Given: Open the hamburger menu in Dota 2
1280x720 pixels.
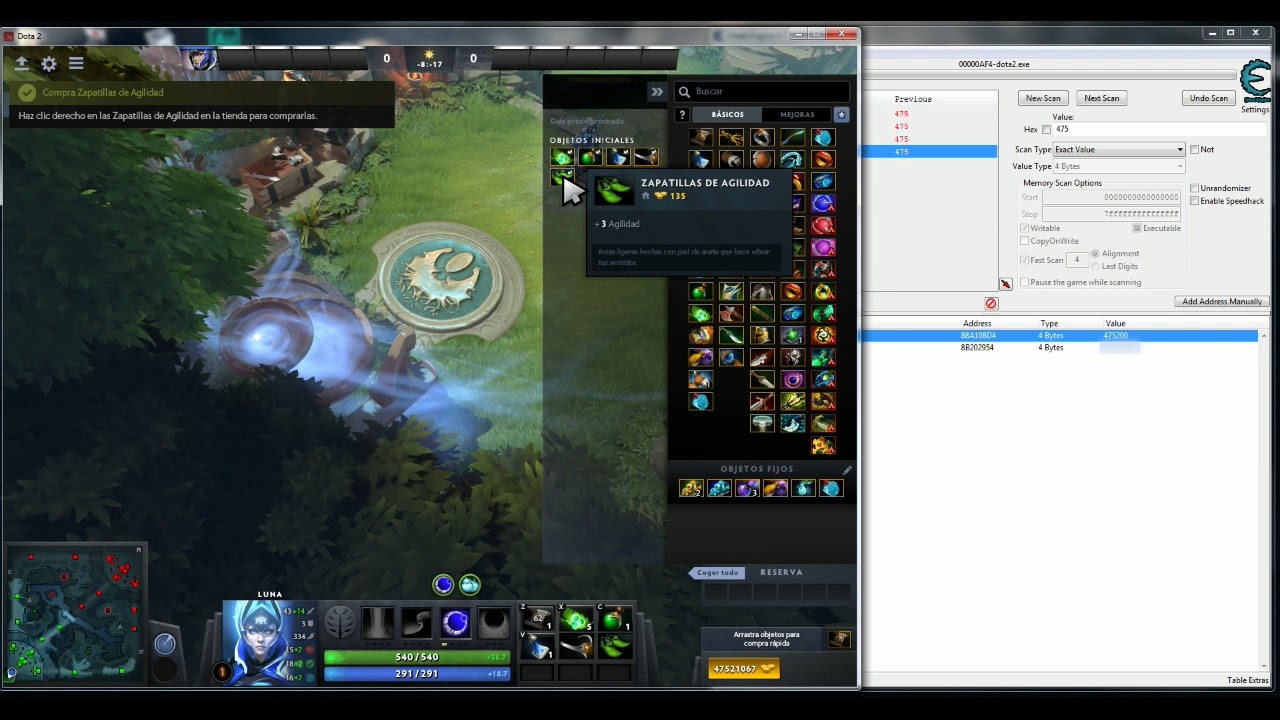Looking at the screenshot, I should point(76,64).
